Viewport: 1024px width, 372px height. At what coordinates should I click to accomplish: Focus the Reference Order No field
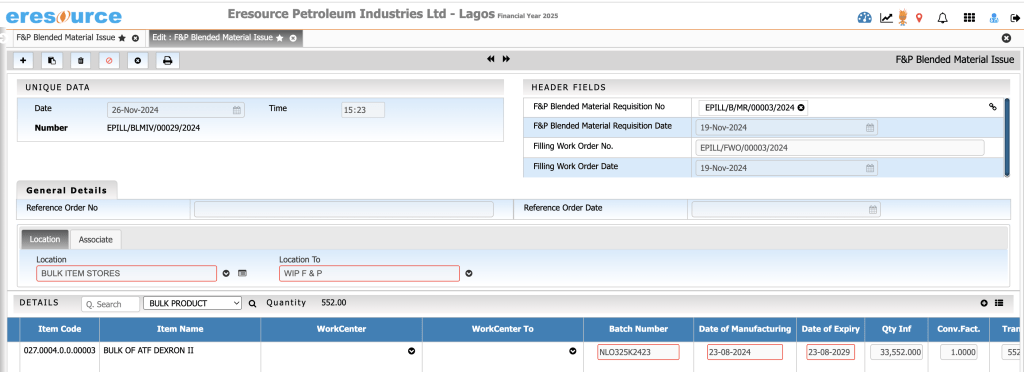tap(344, 209)
